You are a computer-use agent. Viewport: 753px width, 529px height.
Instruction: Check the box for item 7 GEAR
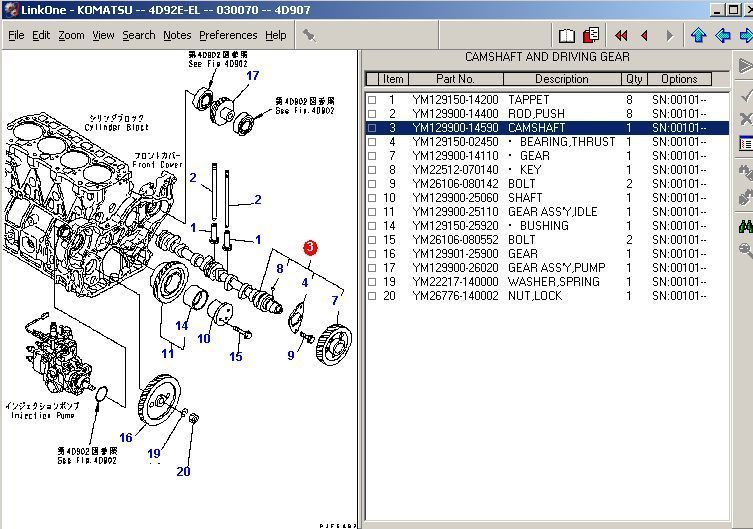pyautogui.click(x=372, y=156)
